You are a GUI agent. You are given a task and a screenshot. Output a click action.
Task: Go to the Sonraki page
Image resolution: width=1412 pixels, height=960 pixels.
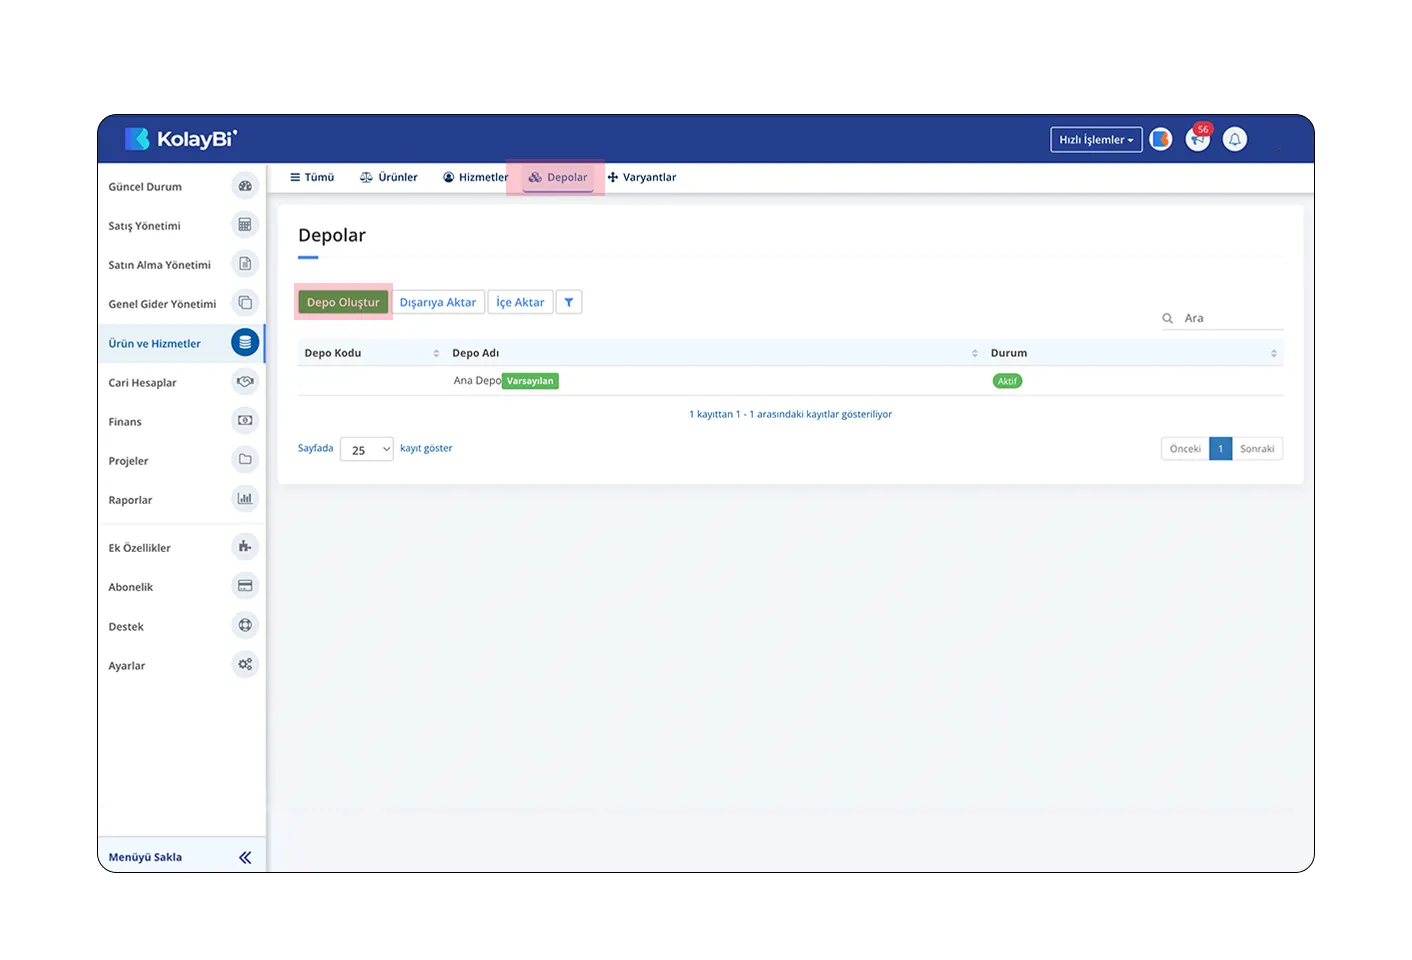click(x=1257, y=449)
